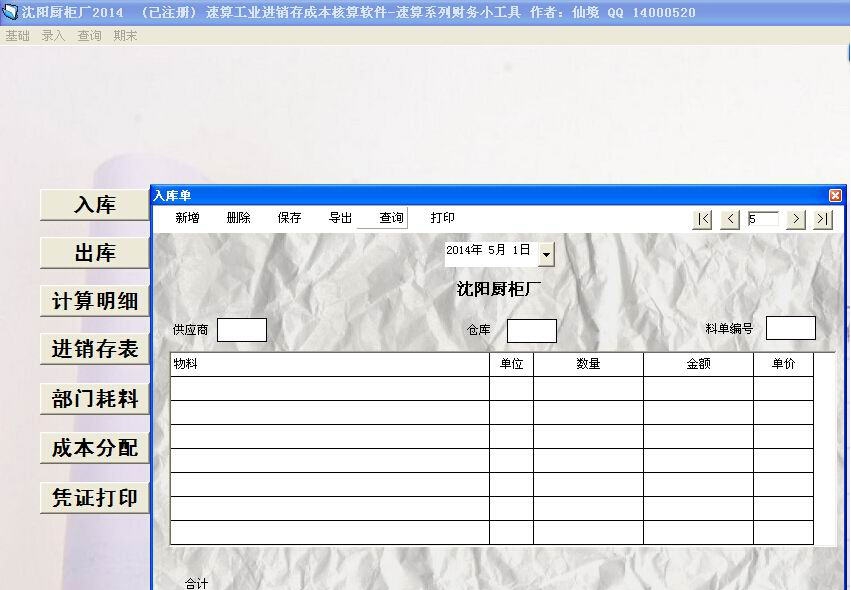
Task: Click the 金额 column header
Action: (698, 364)
